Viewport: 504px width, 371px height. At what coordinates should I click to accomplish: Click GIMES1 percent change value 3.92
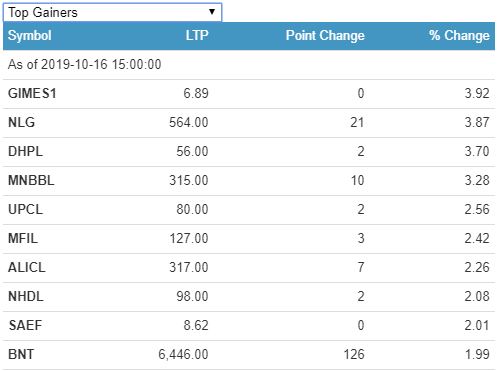(477, 93)
